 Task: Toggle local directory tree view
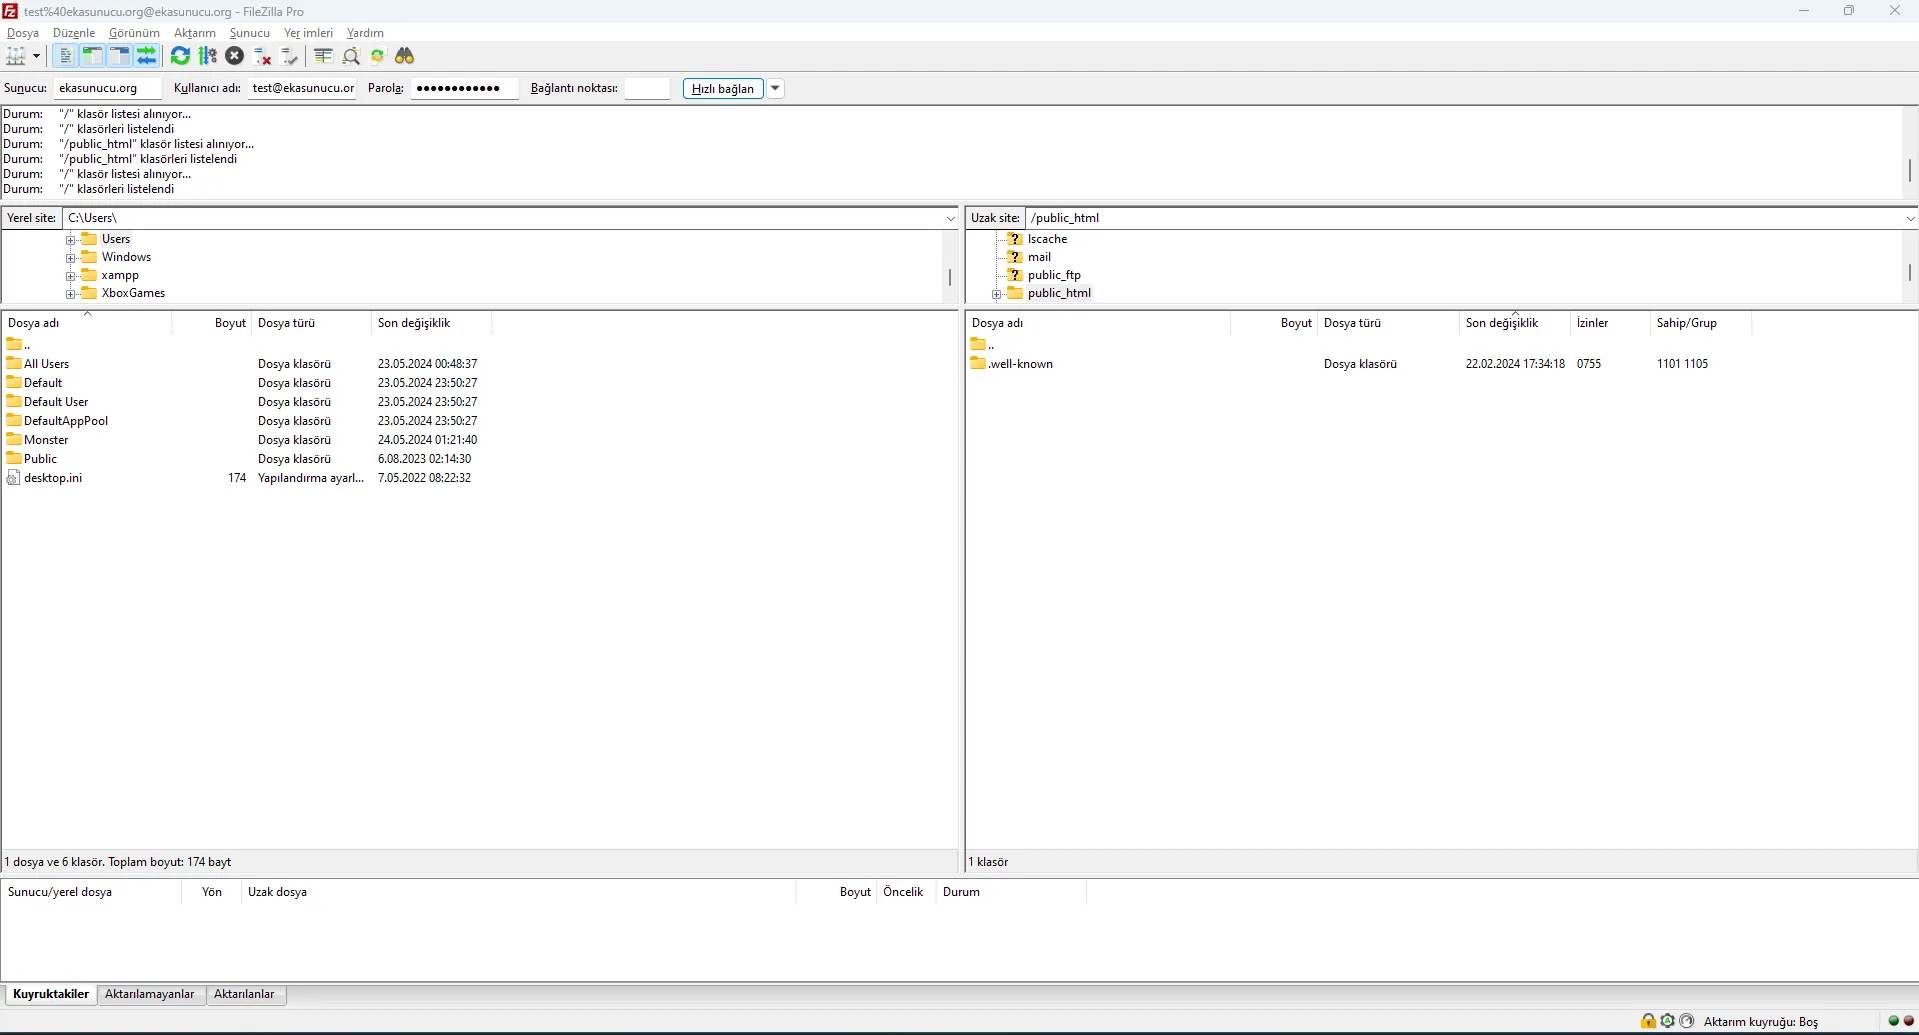tap(92, 56)
